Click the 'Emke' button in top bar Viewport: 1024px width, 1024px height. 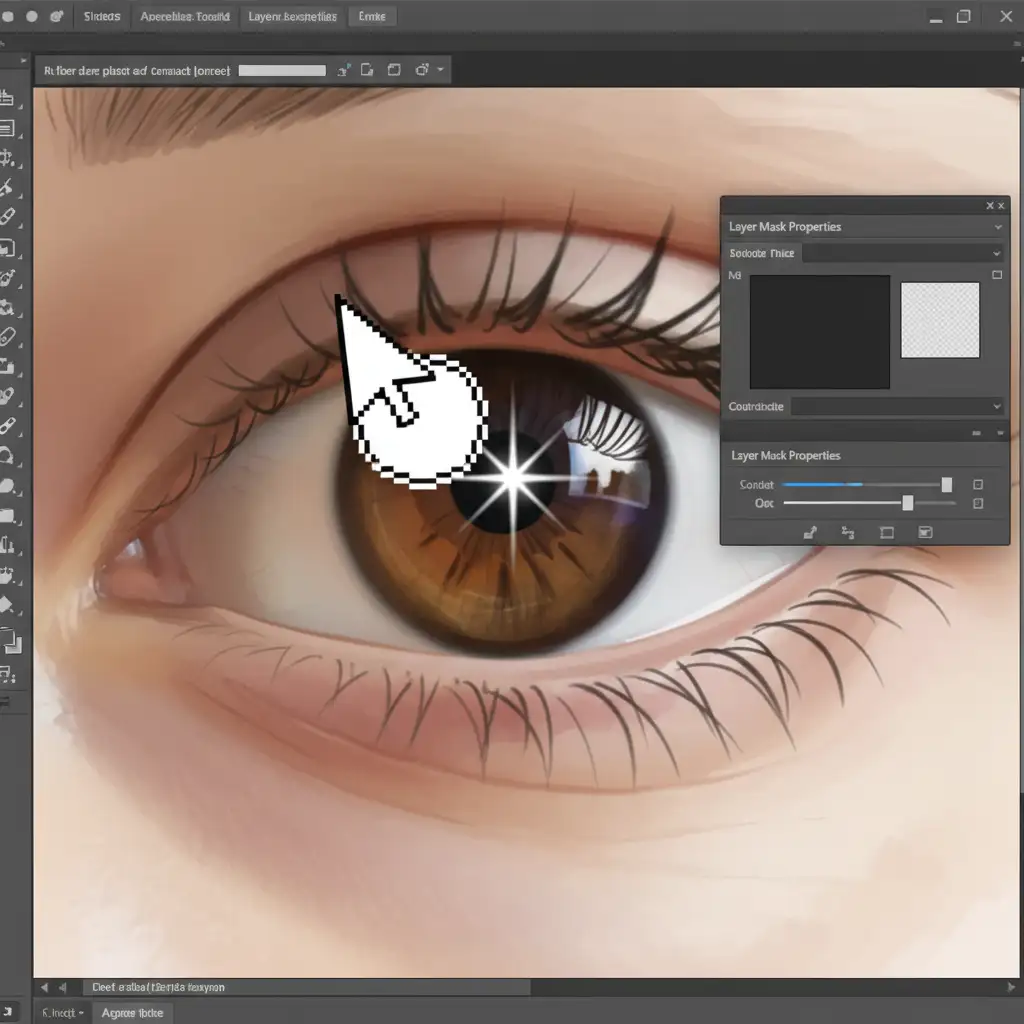click(x=372, y=17)
